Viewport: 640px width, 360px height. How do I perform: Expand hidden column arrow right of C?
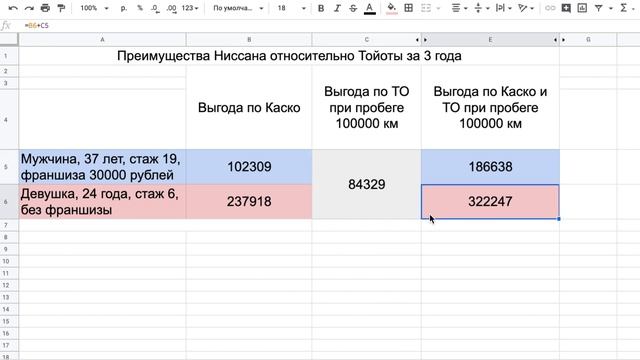point(417,40)
